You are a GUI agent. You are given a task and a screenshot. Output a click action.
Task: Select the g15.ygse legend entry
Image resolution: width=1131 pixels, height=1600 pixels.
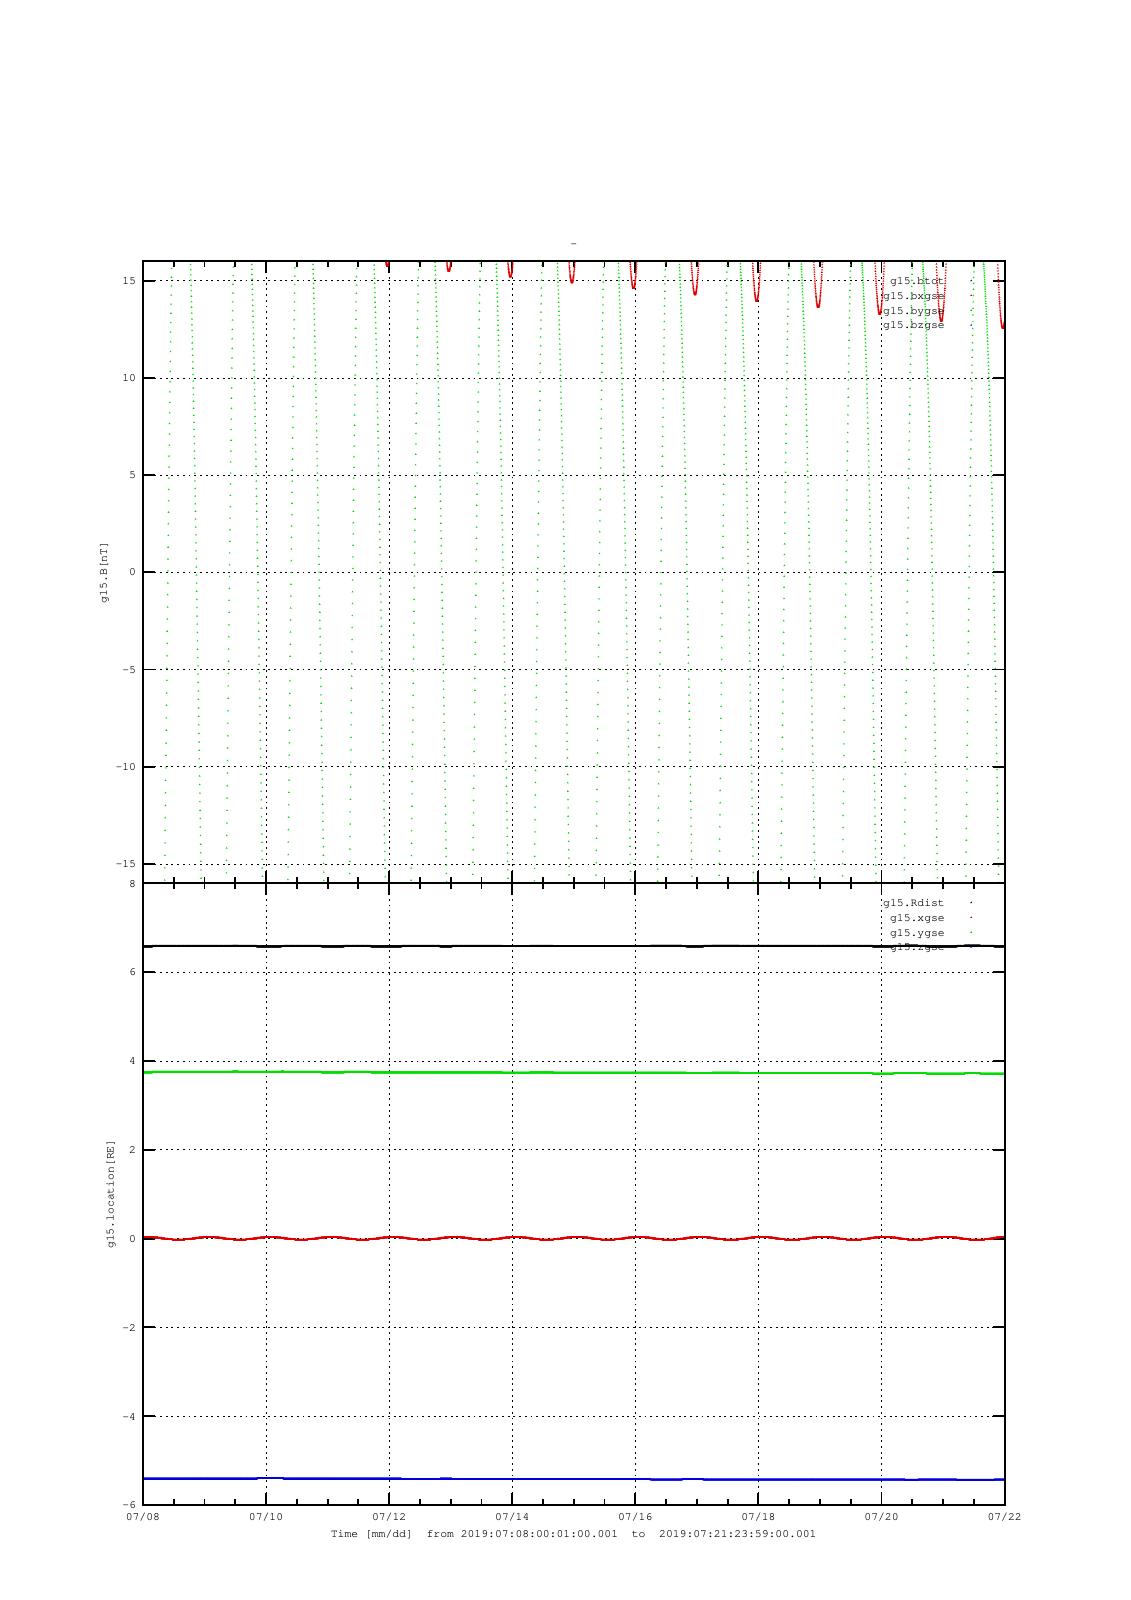(917, 933)
